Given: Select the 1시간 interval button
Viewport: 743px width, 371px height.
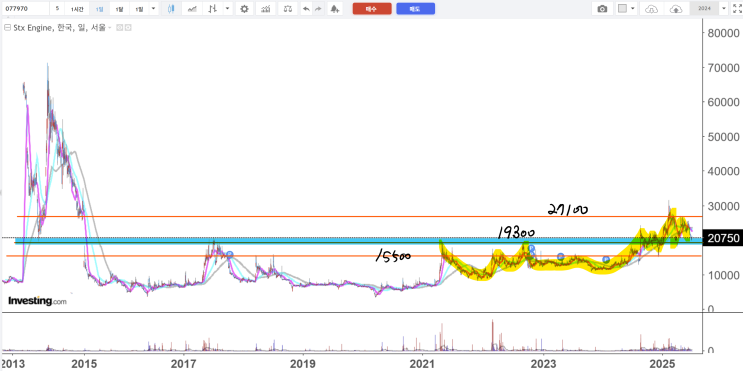Looking at the screenshot, I should tap(77, 9).
